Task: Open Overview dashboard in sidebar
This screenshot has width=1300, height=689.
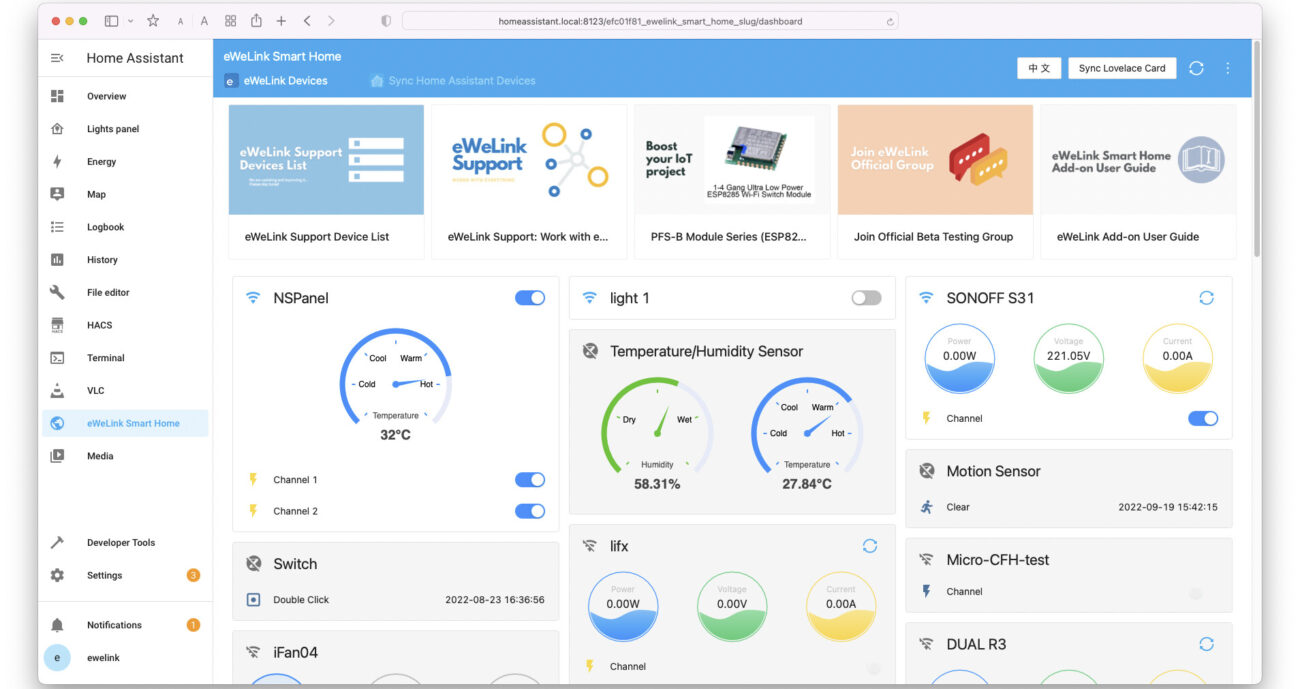Action: (125, 96)
